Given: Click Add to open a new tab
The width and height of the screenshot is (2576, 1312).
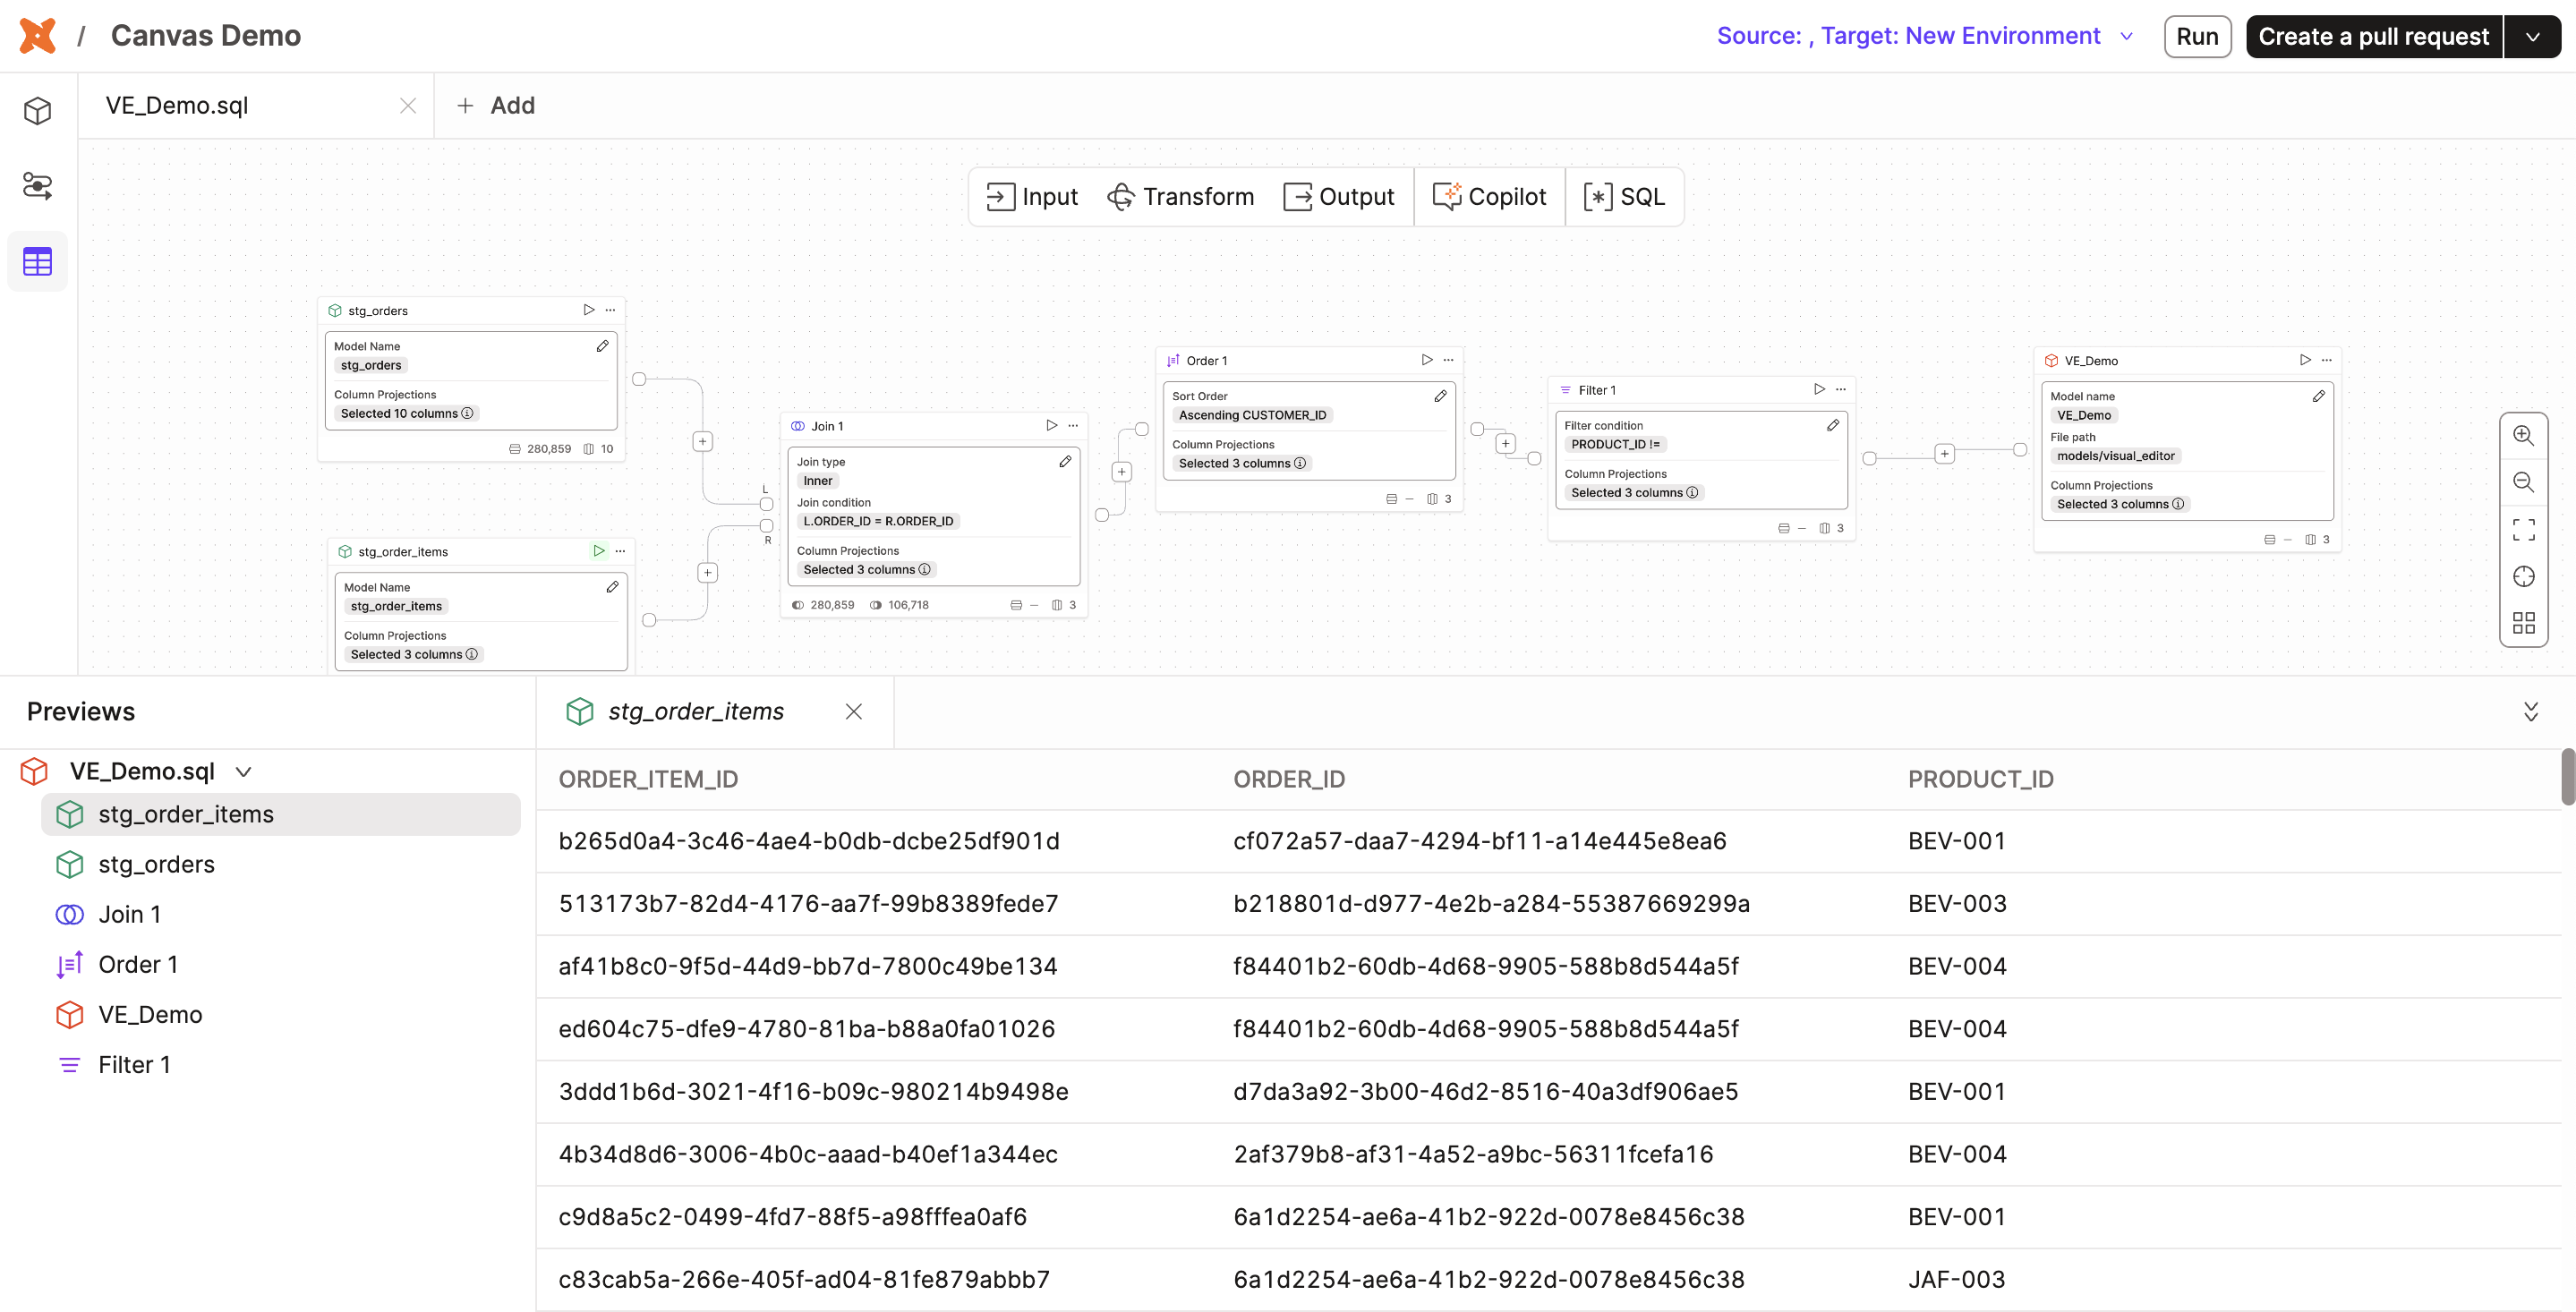Looking at the screenshot, I should (x=495, y=105).
